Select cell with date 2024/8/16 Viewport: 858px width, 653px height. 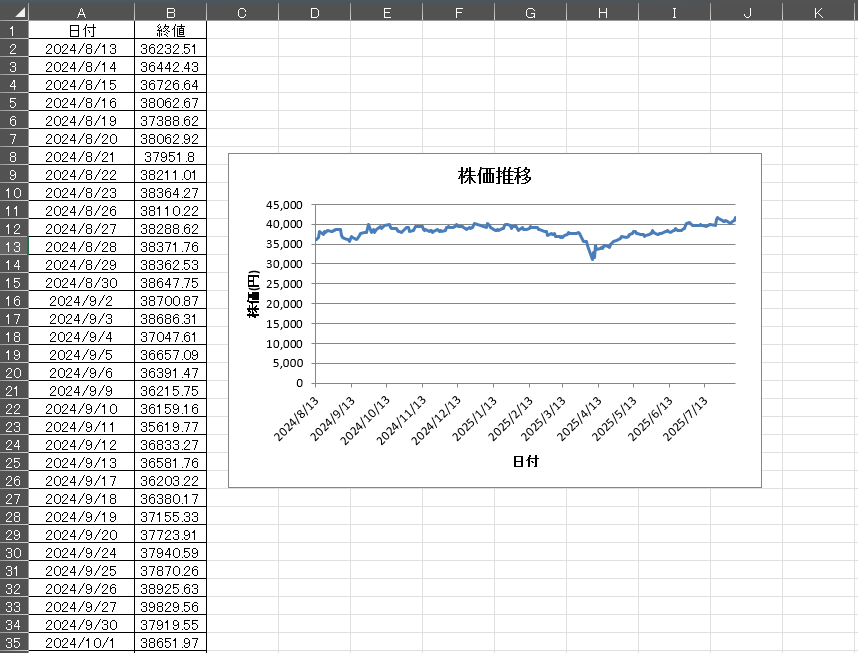coord(81,103)
